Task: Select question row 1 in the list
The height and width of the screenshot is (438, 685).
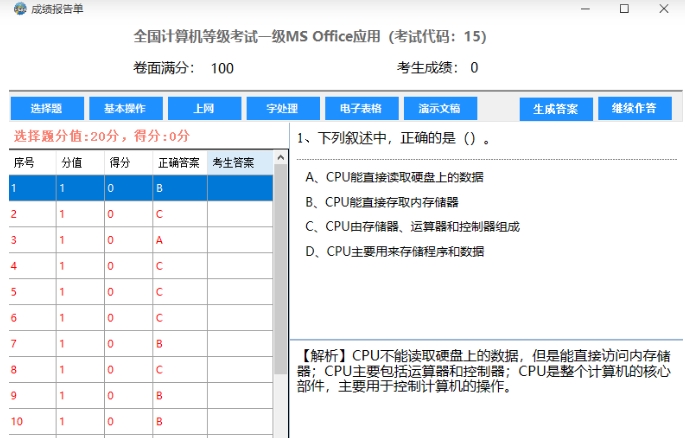Action: [x=141, y=188]
